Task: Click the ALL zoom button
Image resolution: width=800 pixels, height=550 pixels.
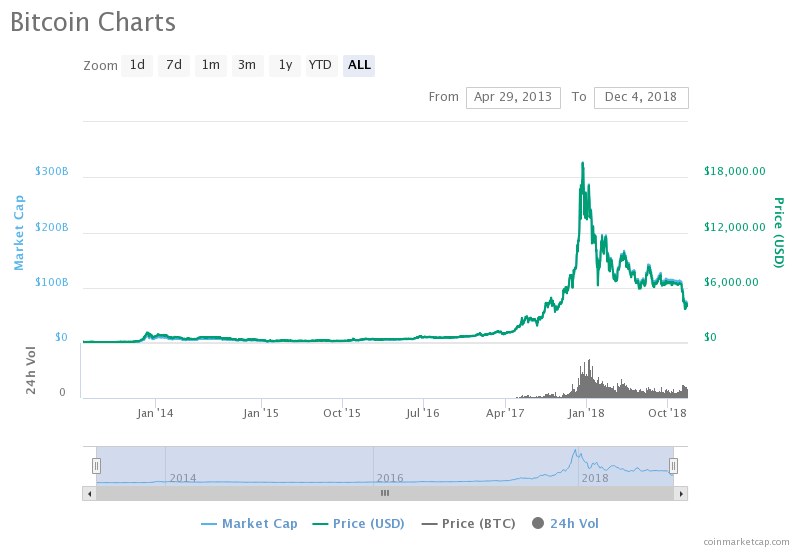Action: click(359, 65)
